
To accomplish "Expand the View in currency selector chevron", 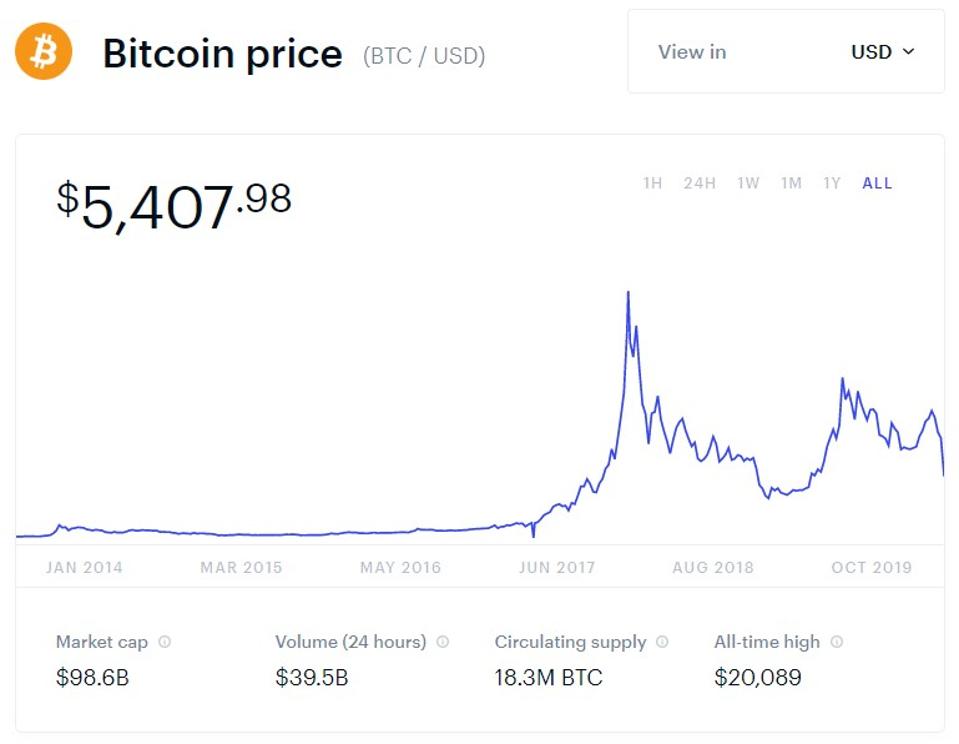I will click(x=908, y=52).
